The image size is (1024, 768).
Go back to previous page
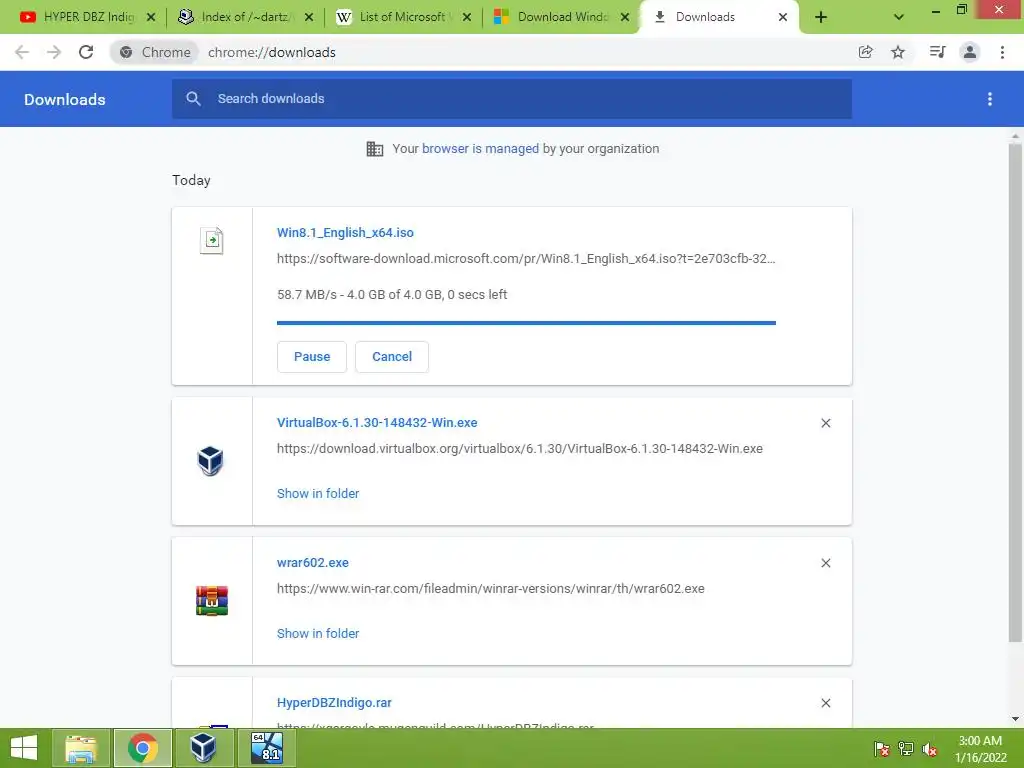click(x=22, y=52)
